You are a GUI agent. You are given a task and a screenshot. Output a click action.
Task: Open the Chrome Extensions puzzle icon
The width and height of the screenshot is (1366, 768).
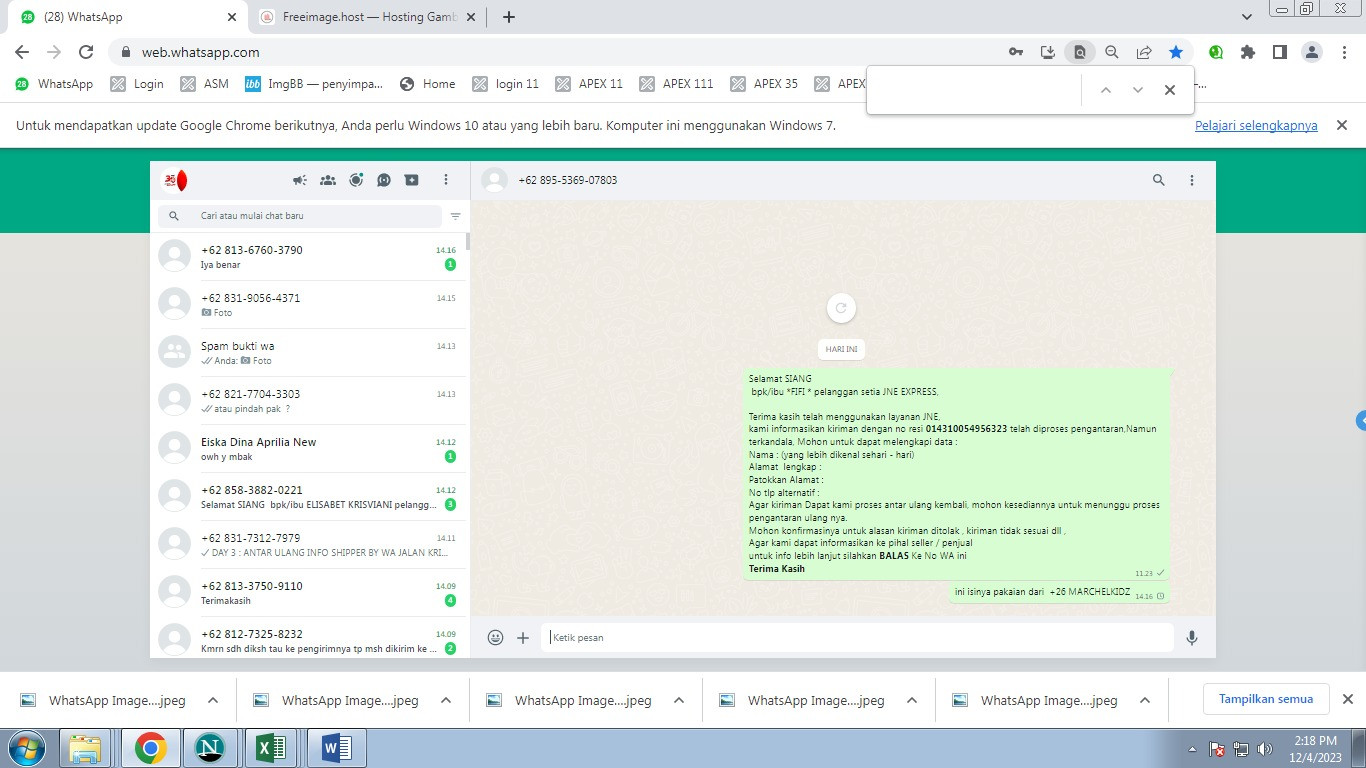(1248, 52)
